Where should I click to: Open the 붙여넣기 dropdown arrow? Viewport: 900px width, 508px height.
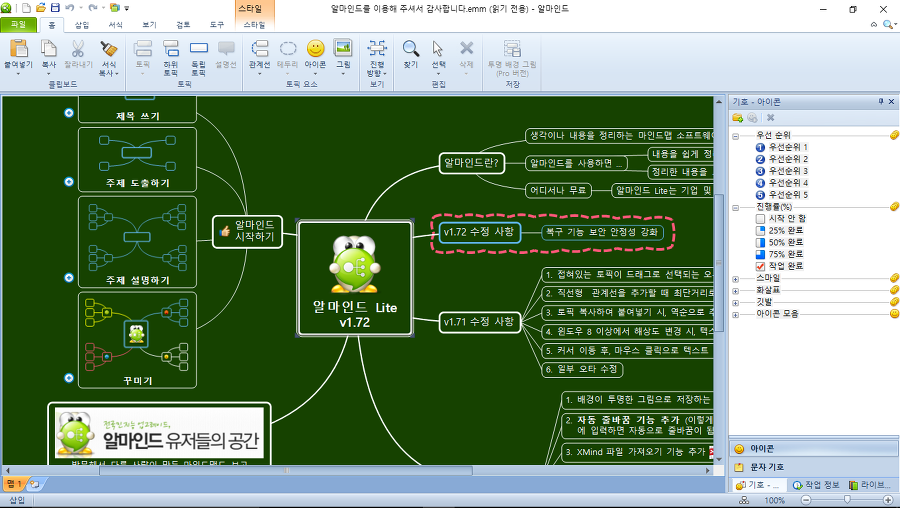pyautogui.click(x=18, y=73)
